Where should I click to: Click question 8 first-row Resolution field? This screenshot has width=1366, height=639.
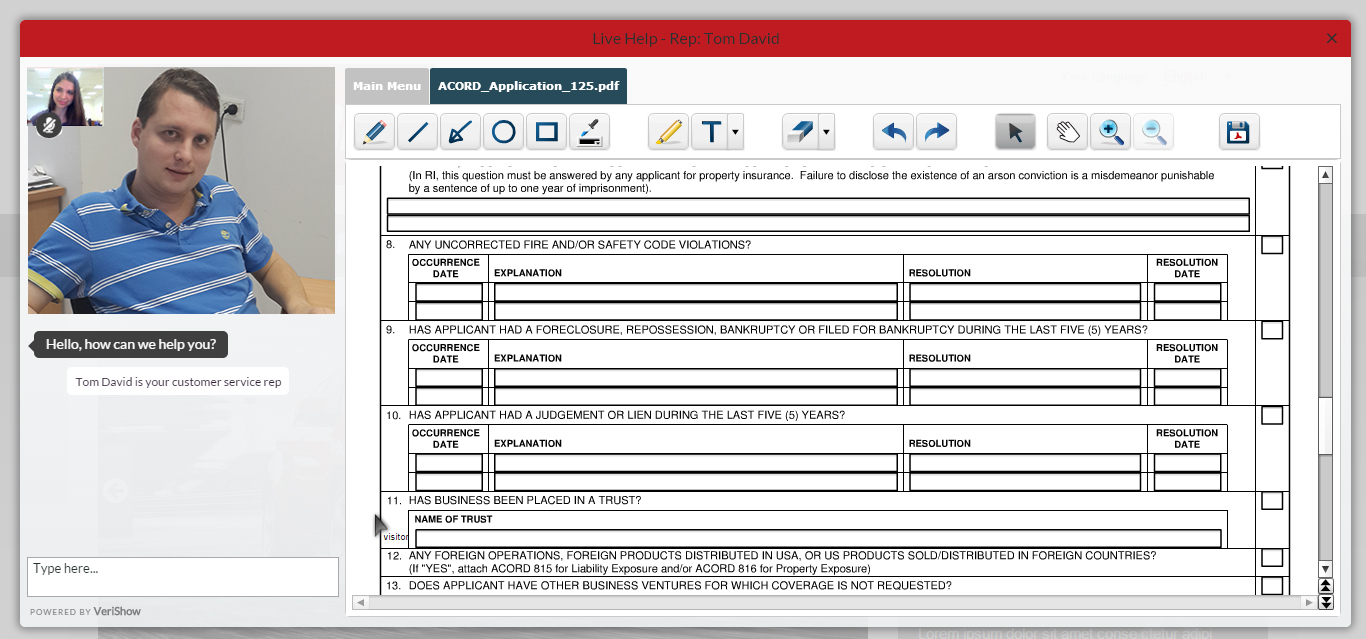(x=1025, y=292)
